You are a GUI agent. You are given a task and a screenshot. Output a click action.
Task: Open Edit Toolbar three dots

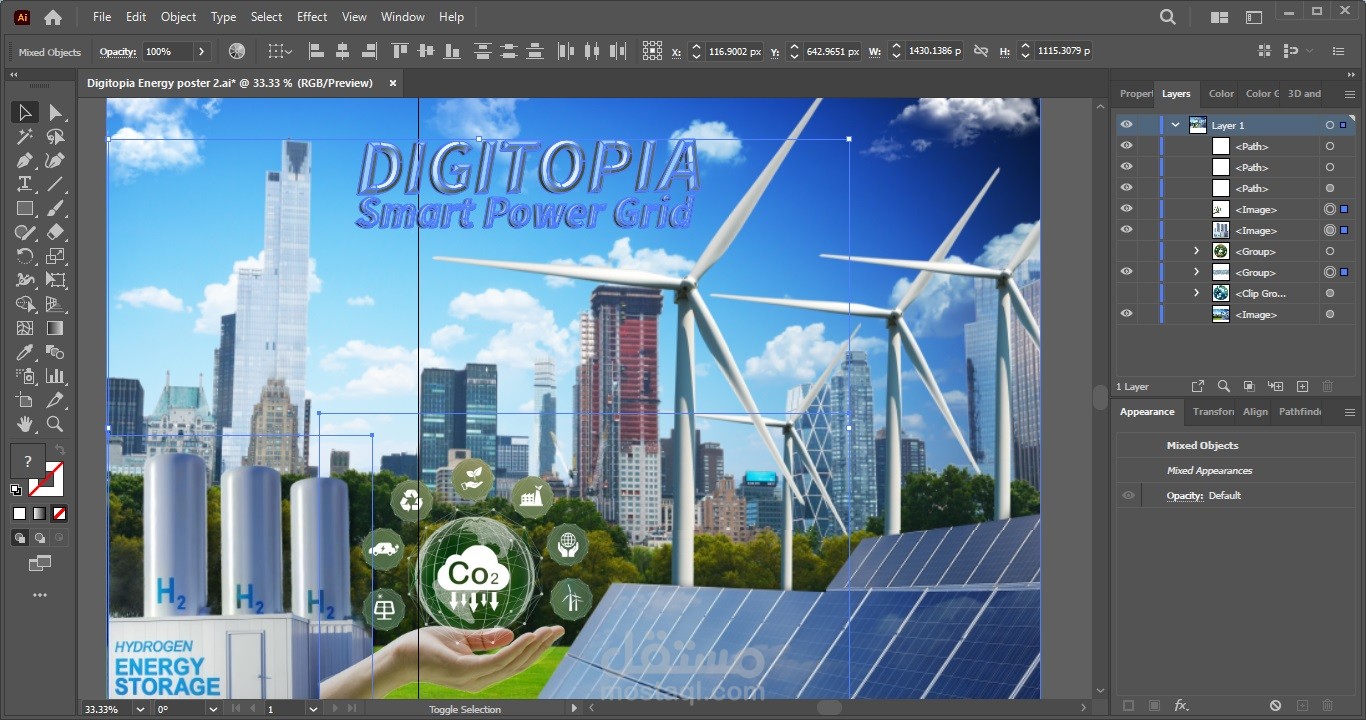tap(40, 595)
